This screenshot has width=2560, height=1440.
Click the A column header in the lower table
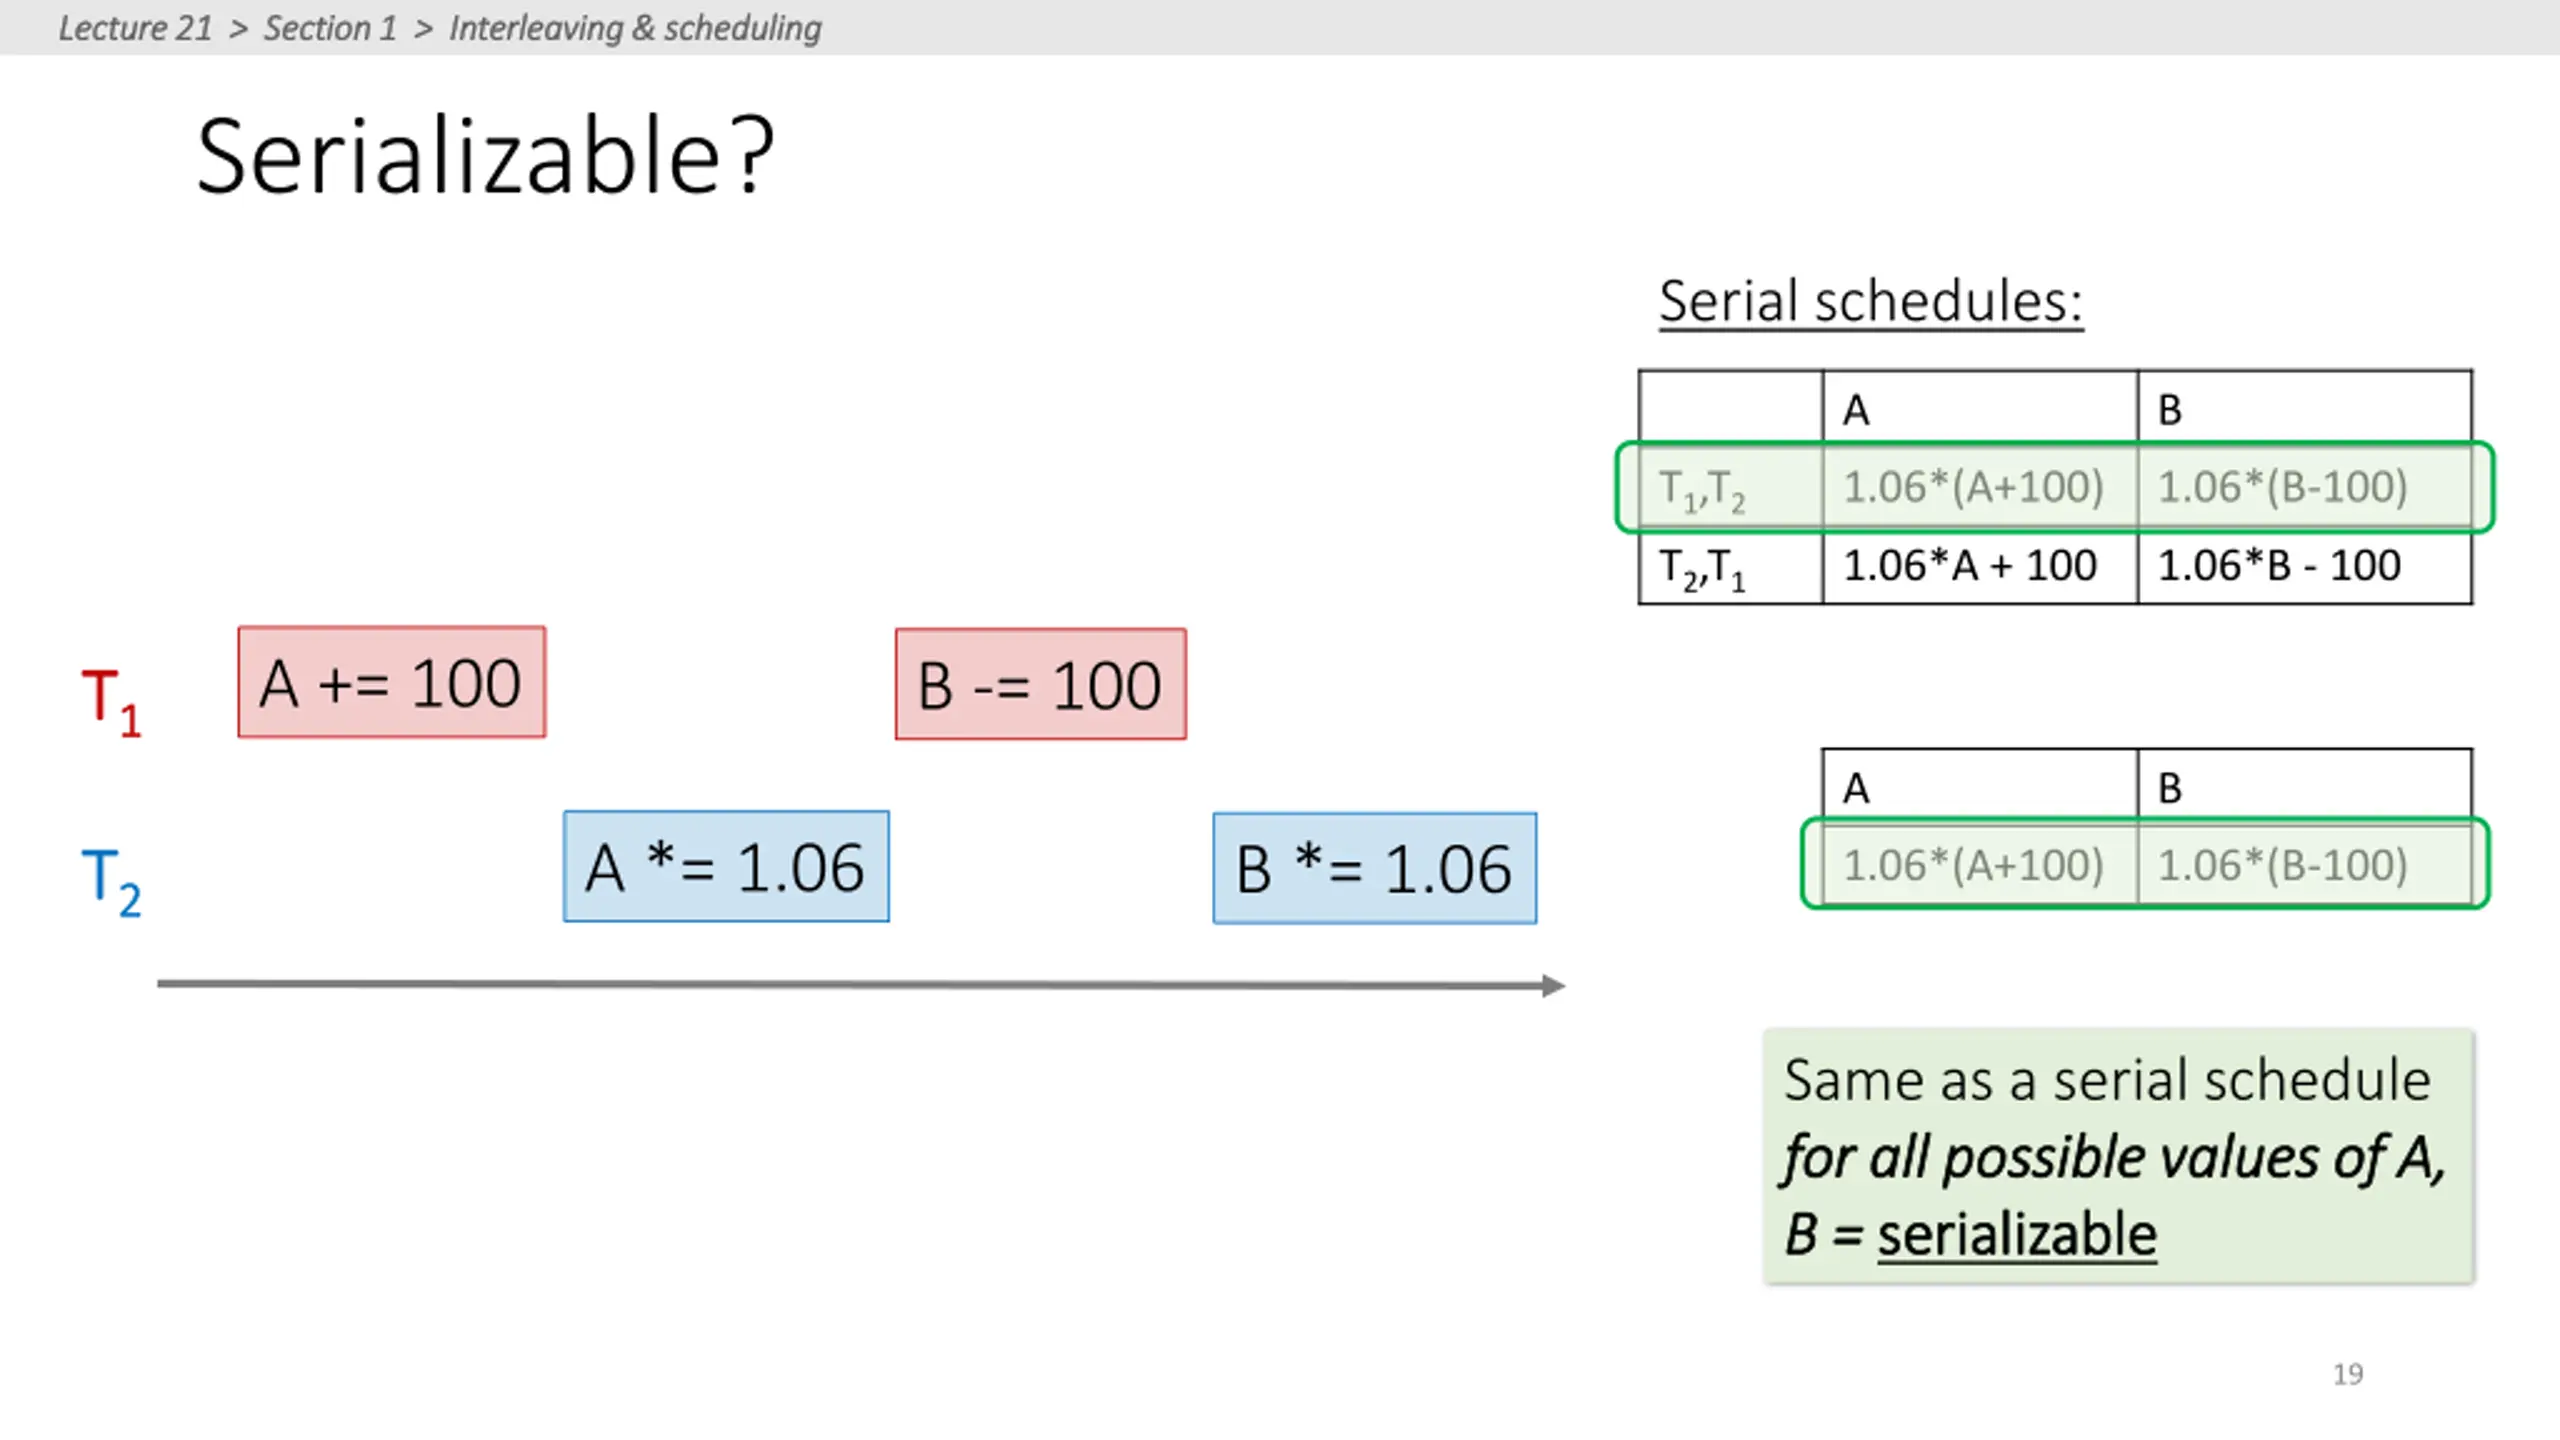click(x=1980, y=787)
